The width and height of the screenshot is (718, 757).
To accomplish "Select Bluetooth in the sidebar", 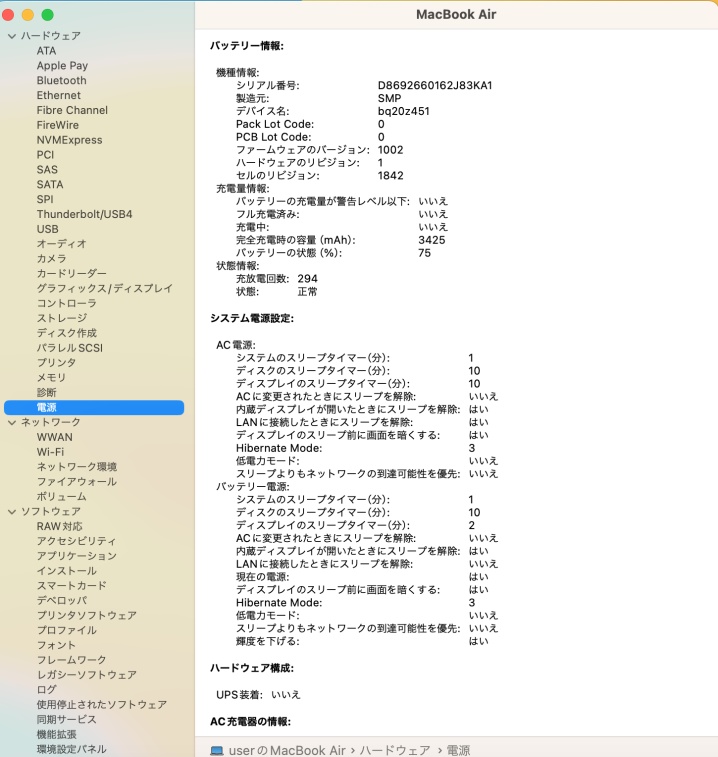I will pyautogui.click(x=61, y=80).
